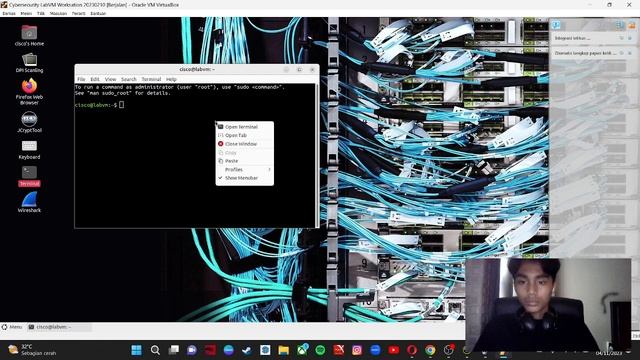
Task: Open Spotify from the taskbar
Action: coord(320,350)
